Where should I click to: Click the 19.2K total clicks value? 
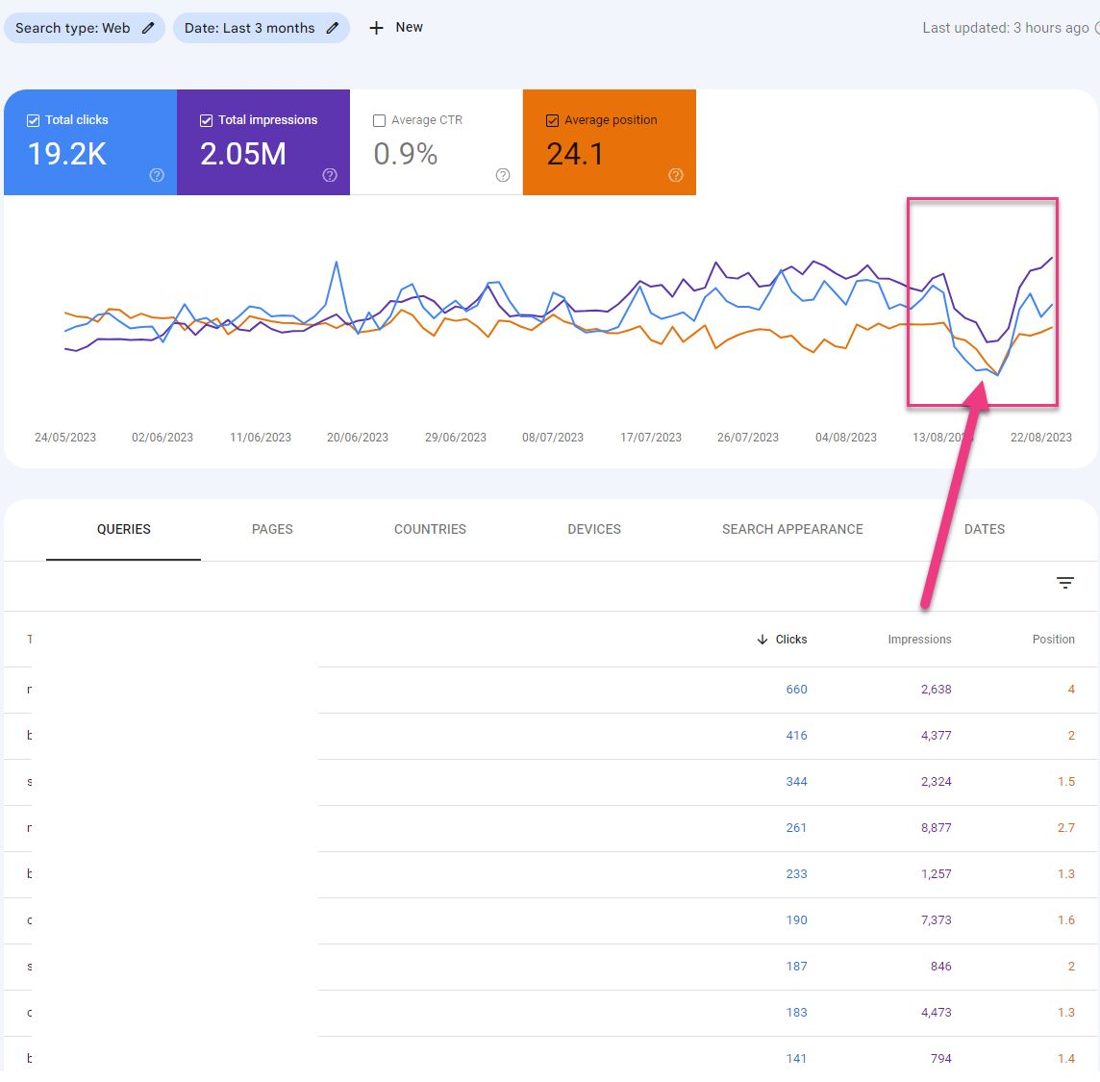tap(67, 154)
